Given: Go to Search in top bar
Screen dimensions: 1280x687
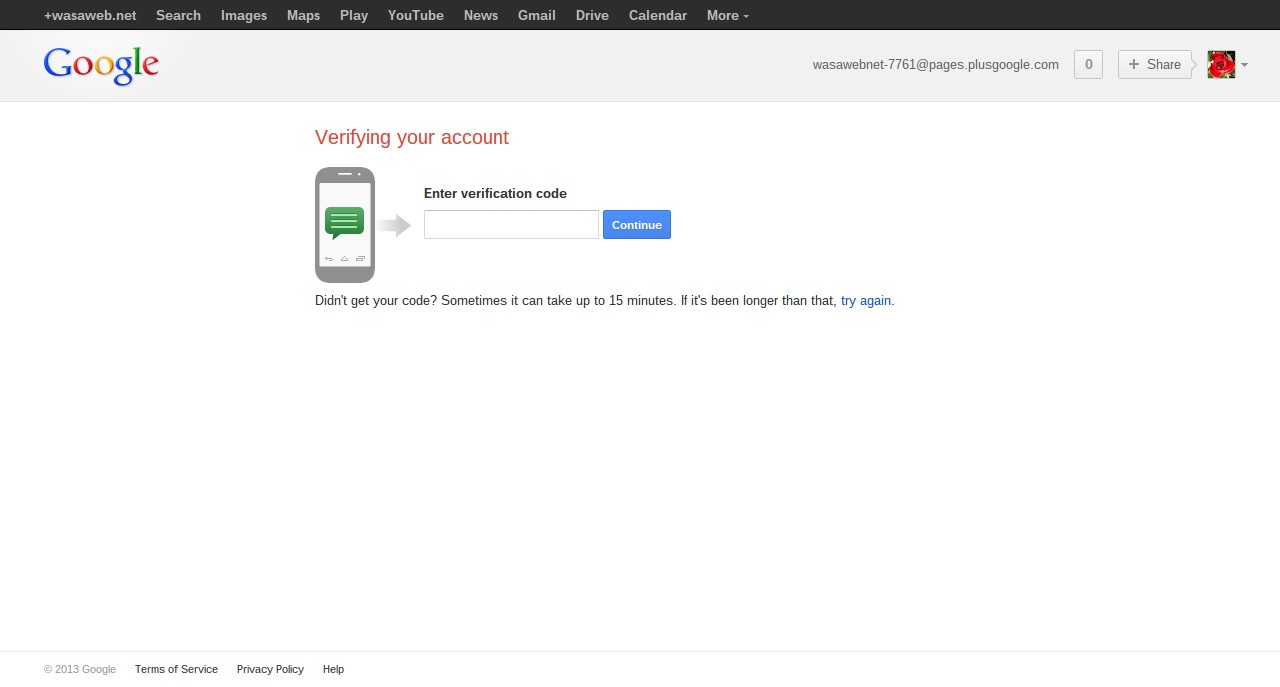Looking at the screenshot, I should coord(178,15).
